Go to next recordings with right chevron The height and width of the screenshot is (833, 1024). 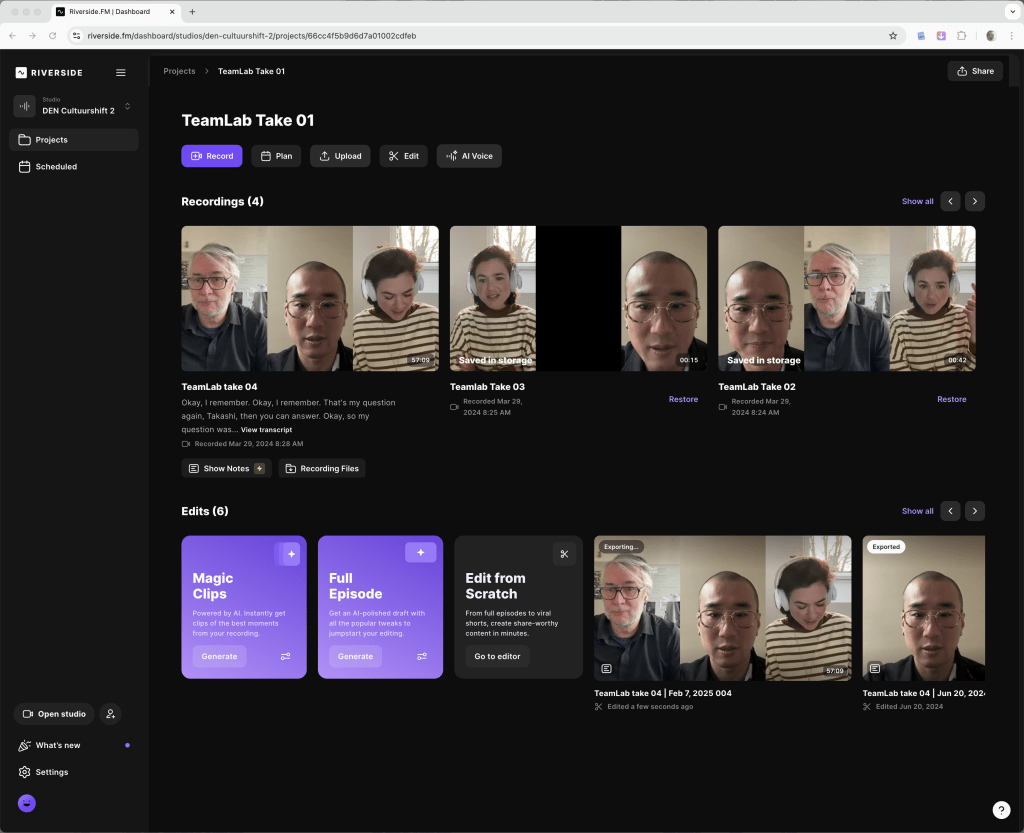pyautogui.click(x=975, y=201)
